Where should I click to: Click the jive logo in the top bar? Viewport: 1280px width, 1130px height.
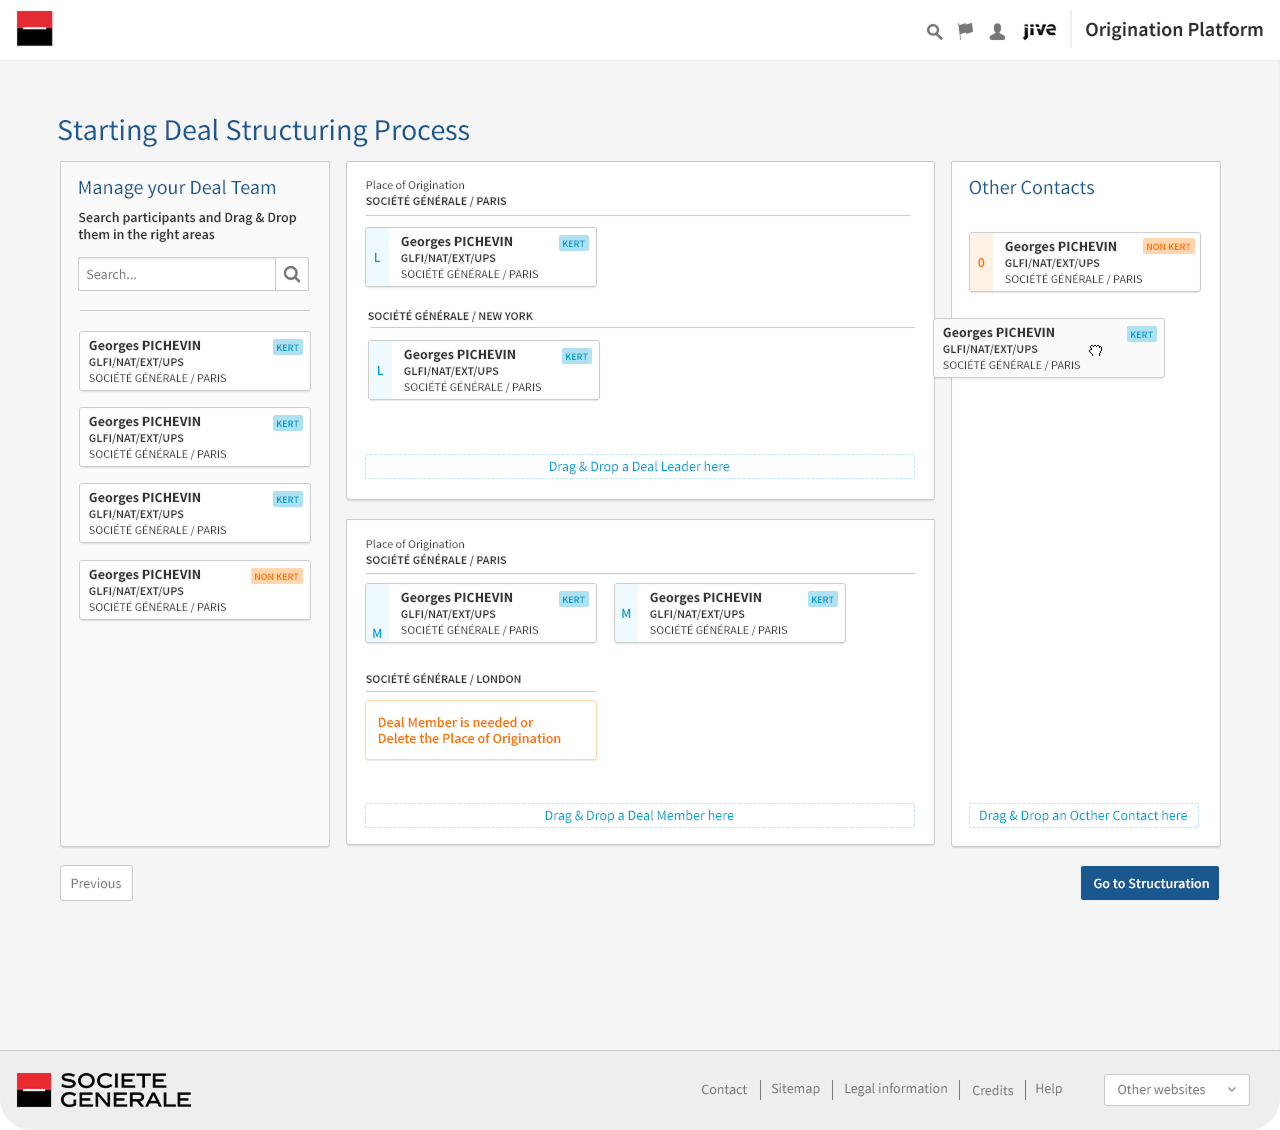coord(1040,30)
